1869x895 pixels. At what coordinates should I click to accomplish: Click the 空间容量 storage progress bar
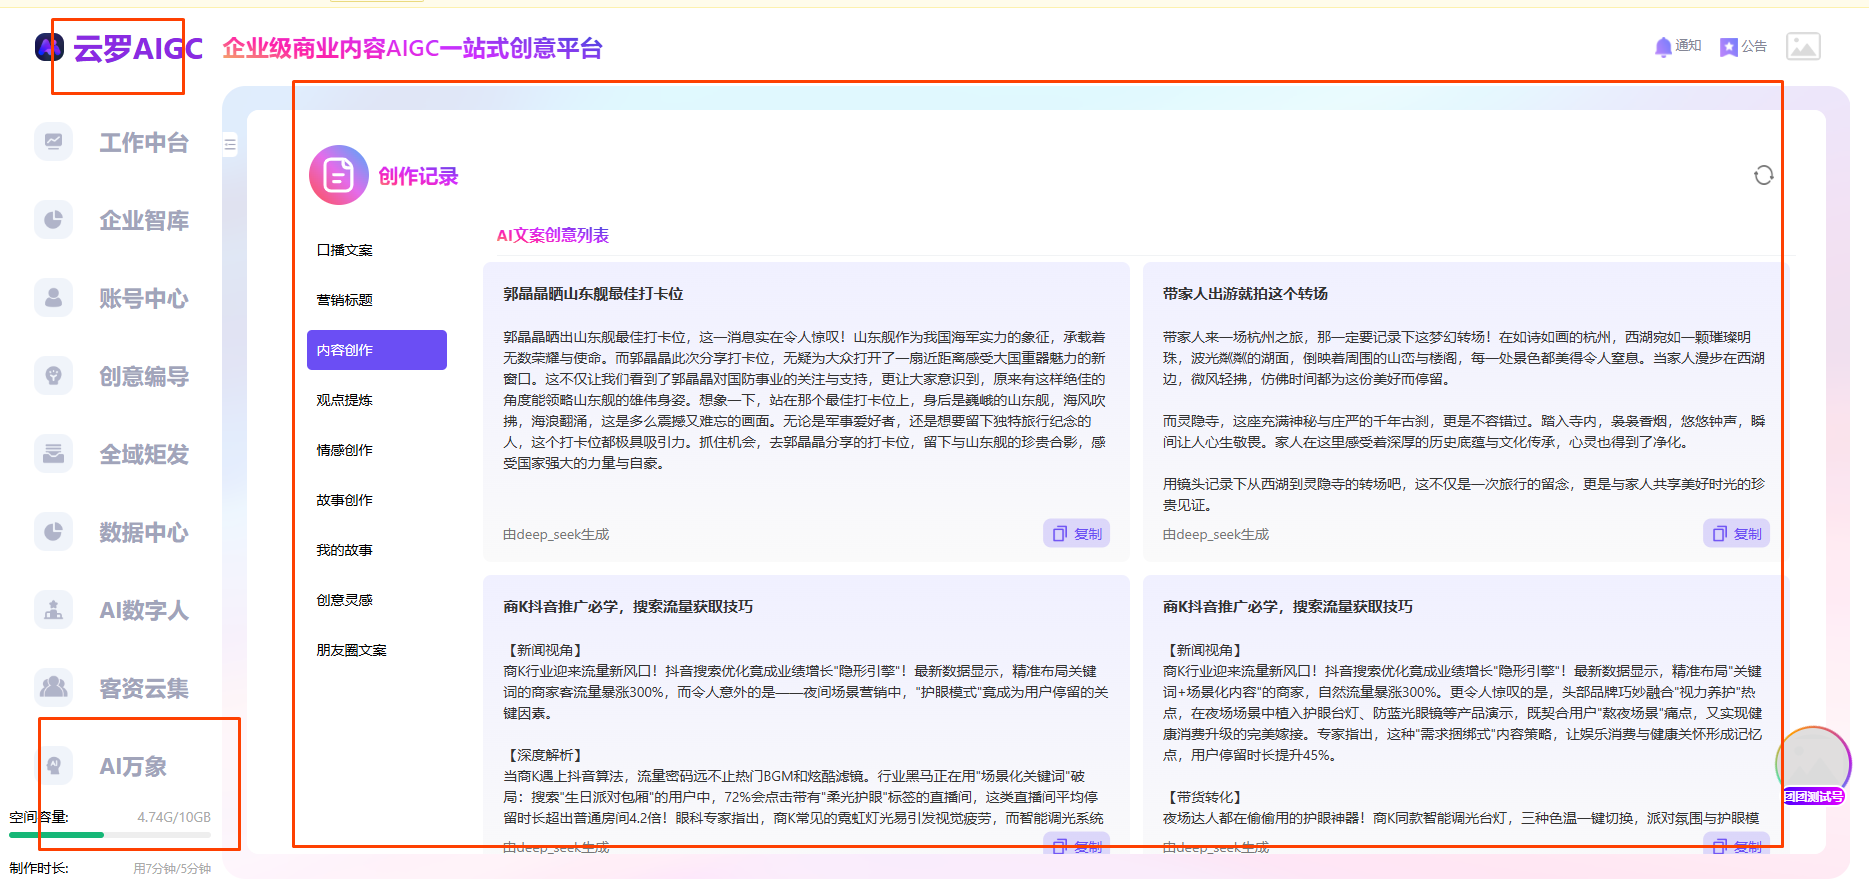110,834
